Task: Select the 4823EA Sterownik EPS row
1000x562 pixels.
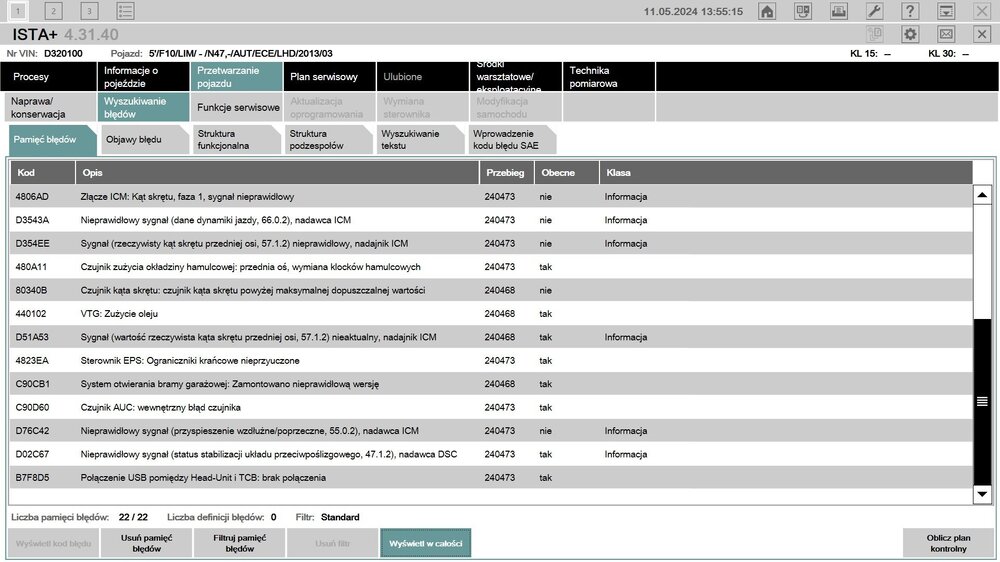Action: (491, 360)
